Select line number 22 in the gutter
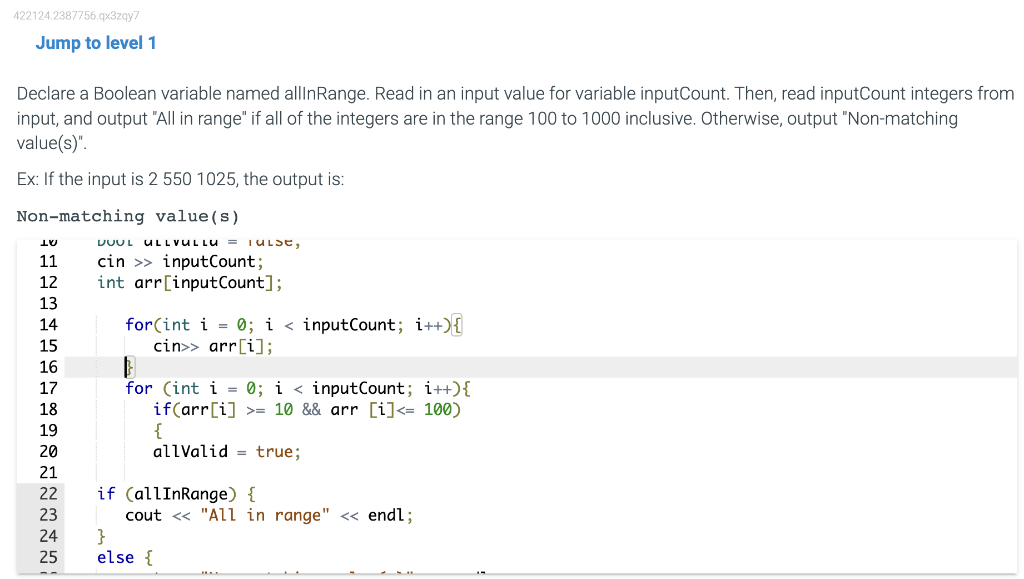This screenshot has height=579, width=1024. [x=48, y=493]
